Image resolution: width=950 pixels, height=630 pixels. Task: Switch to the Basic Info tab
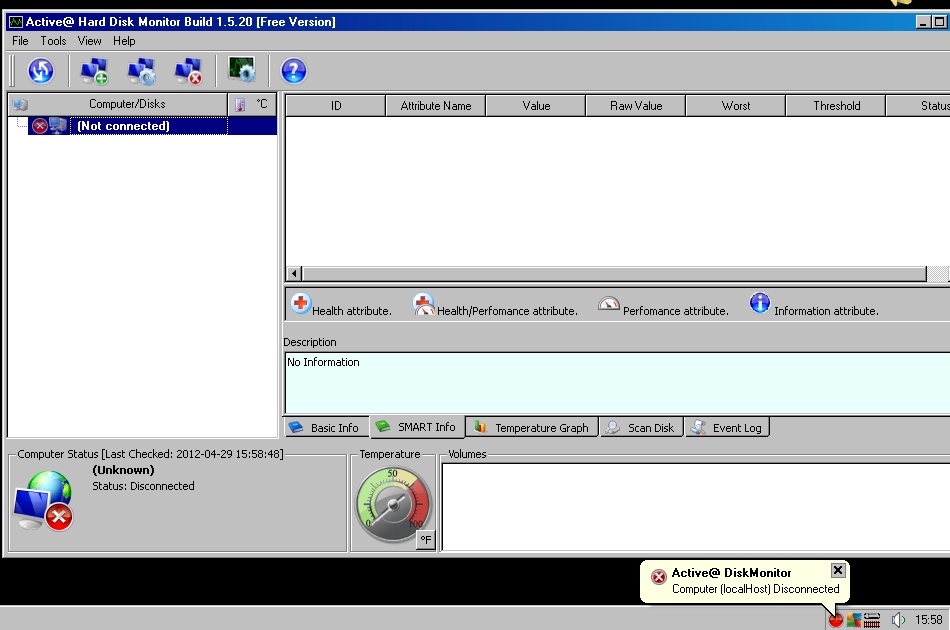326,428
